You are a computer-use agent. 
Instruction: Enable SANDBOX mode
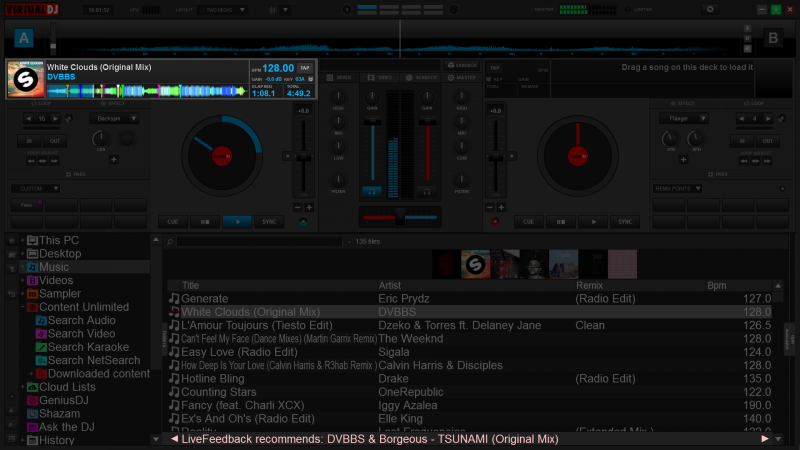[462, 65]
